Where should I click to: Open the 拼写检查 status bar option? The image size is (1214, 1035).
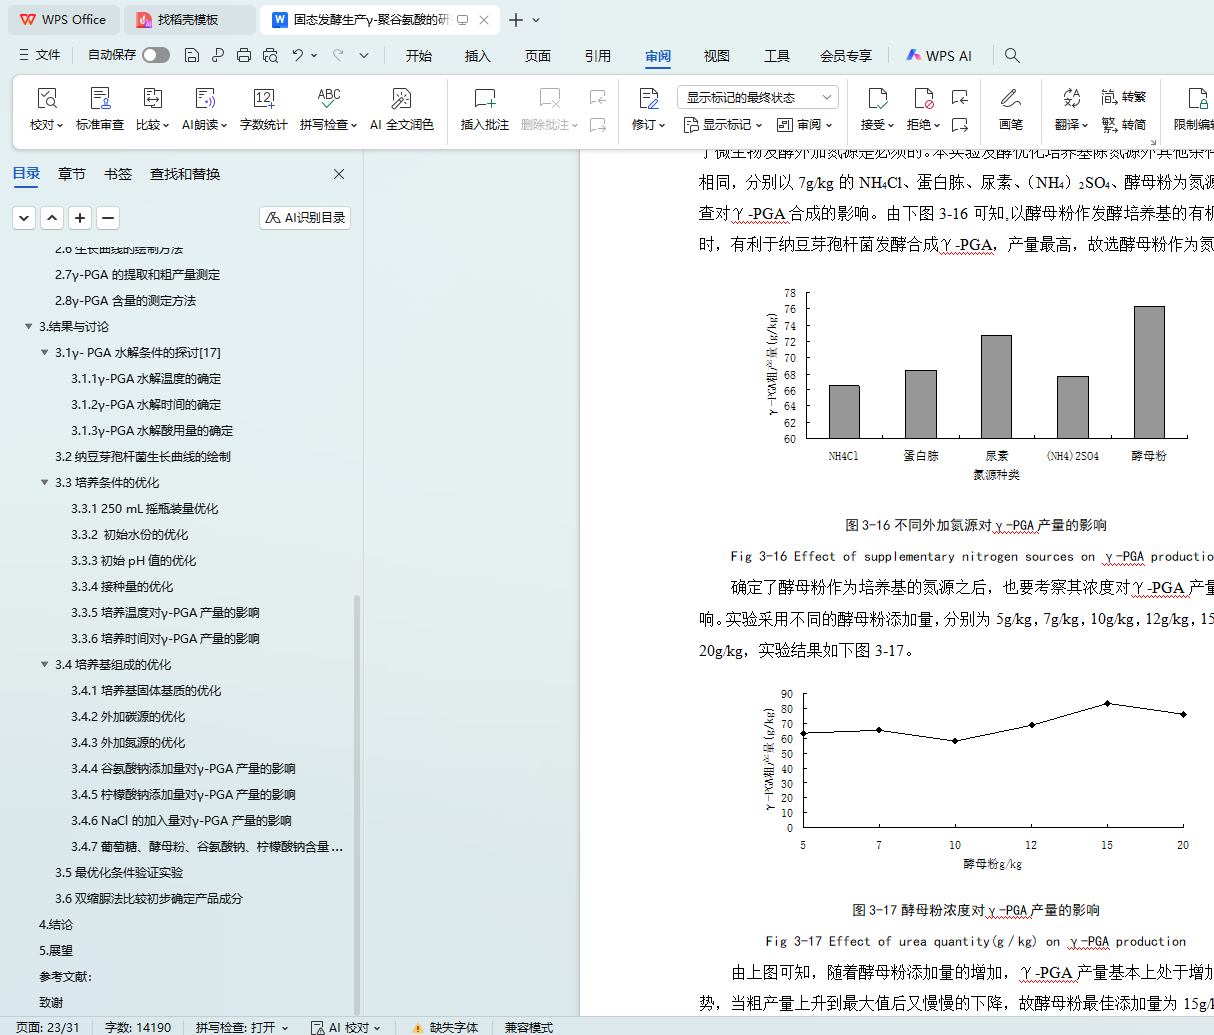tap(241, 1027)
